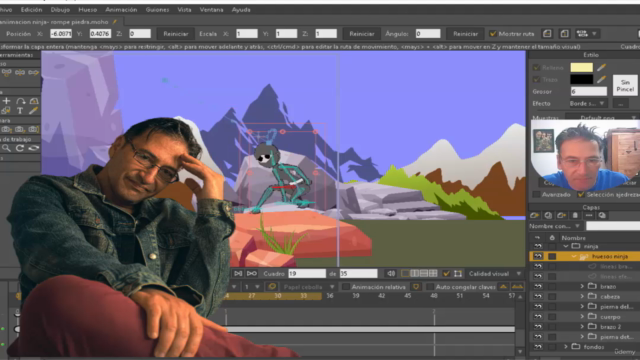Toggle the Relleno fill checkbox
Image resolution: width=640 pixels, height=360 pixels.
click(x=536, y=67)
